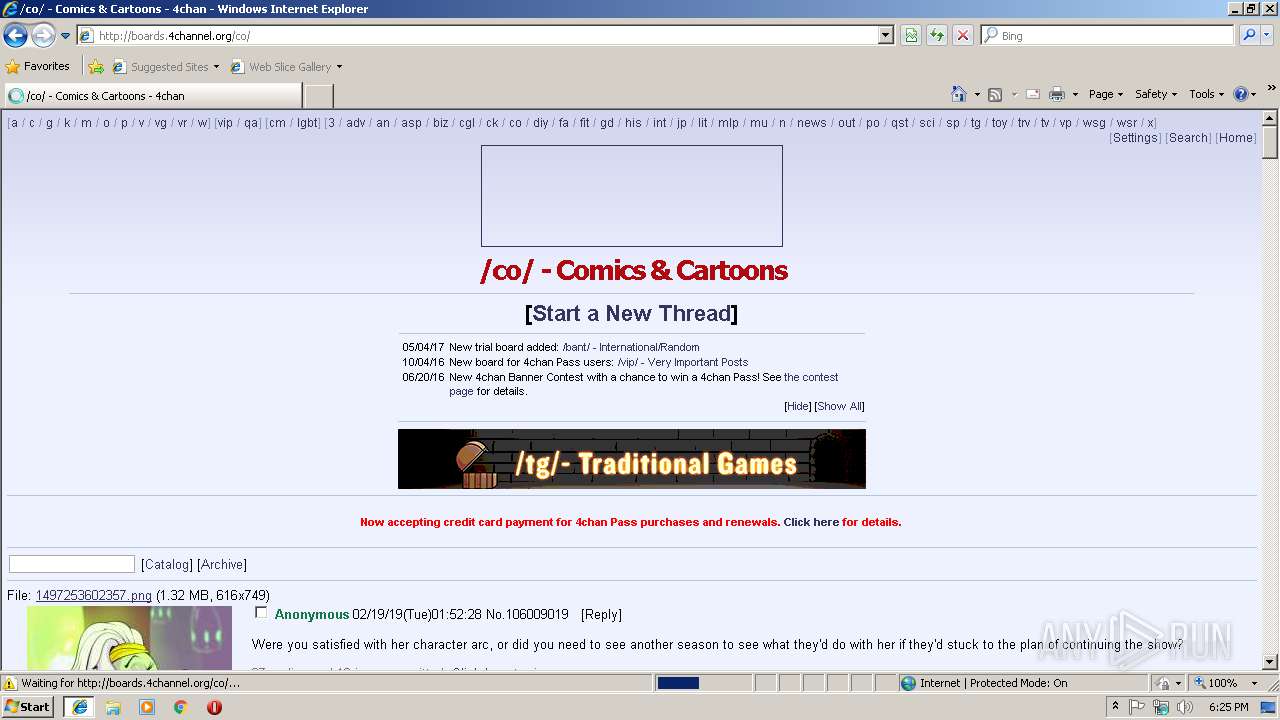1280x720 pixels.
Task: Open the Page menu
Action: [1106, 94]
